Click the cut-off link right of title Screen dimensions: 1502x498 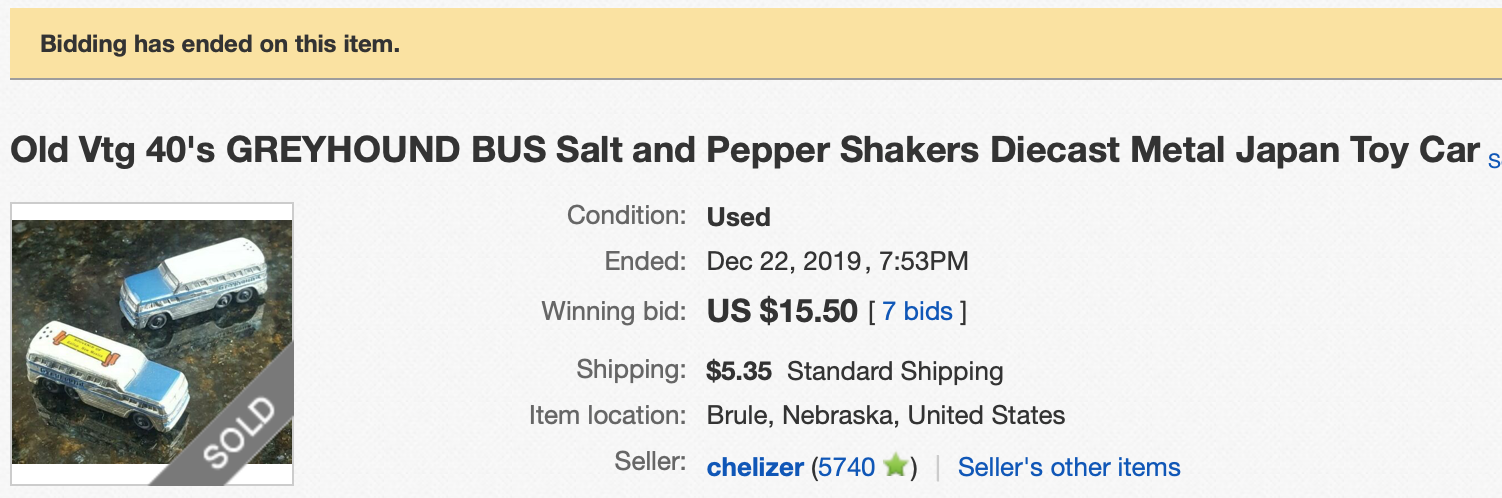click(x=1494, y=159)
